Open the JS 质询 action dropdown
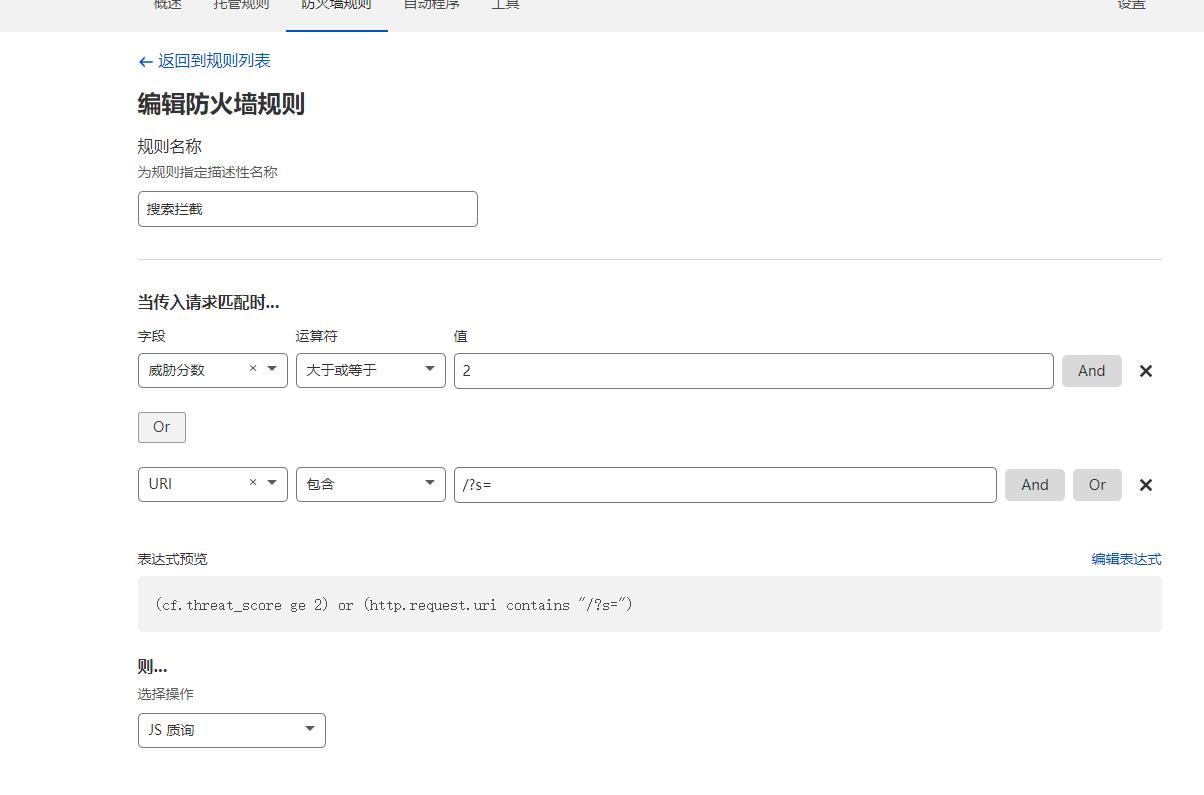 [x=232, y=730]
